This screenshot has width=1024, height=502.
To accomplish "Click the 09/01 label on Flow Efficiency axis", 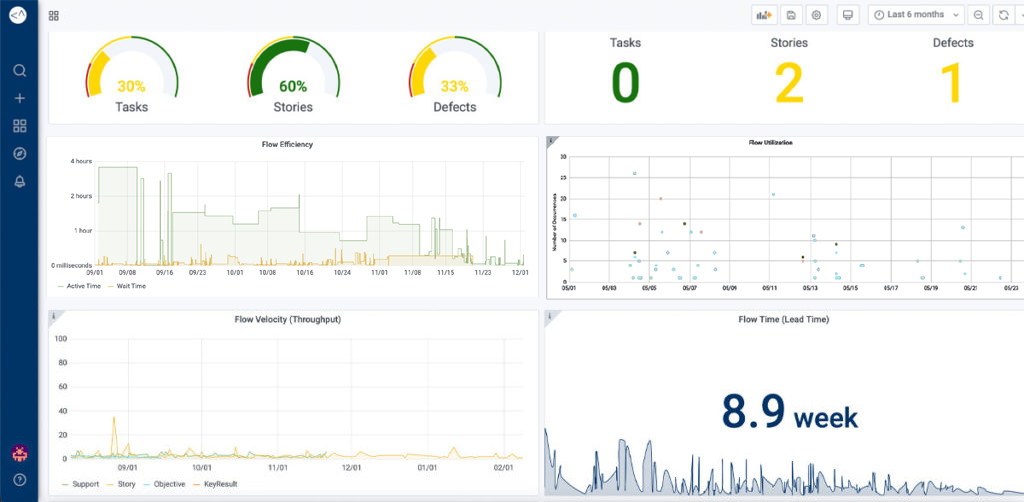I will tap(95, 272).
